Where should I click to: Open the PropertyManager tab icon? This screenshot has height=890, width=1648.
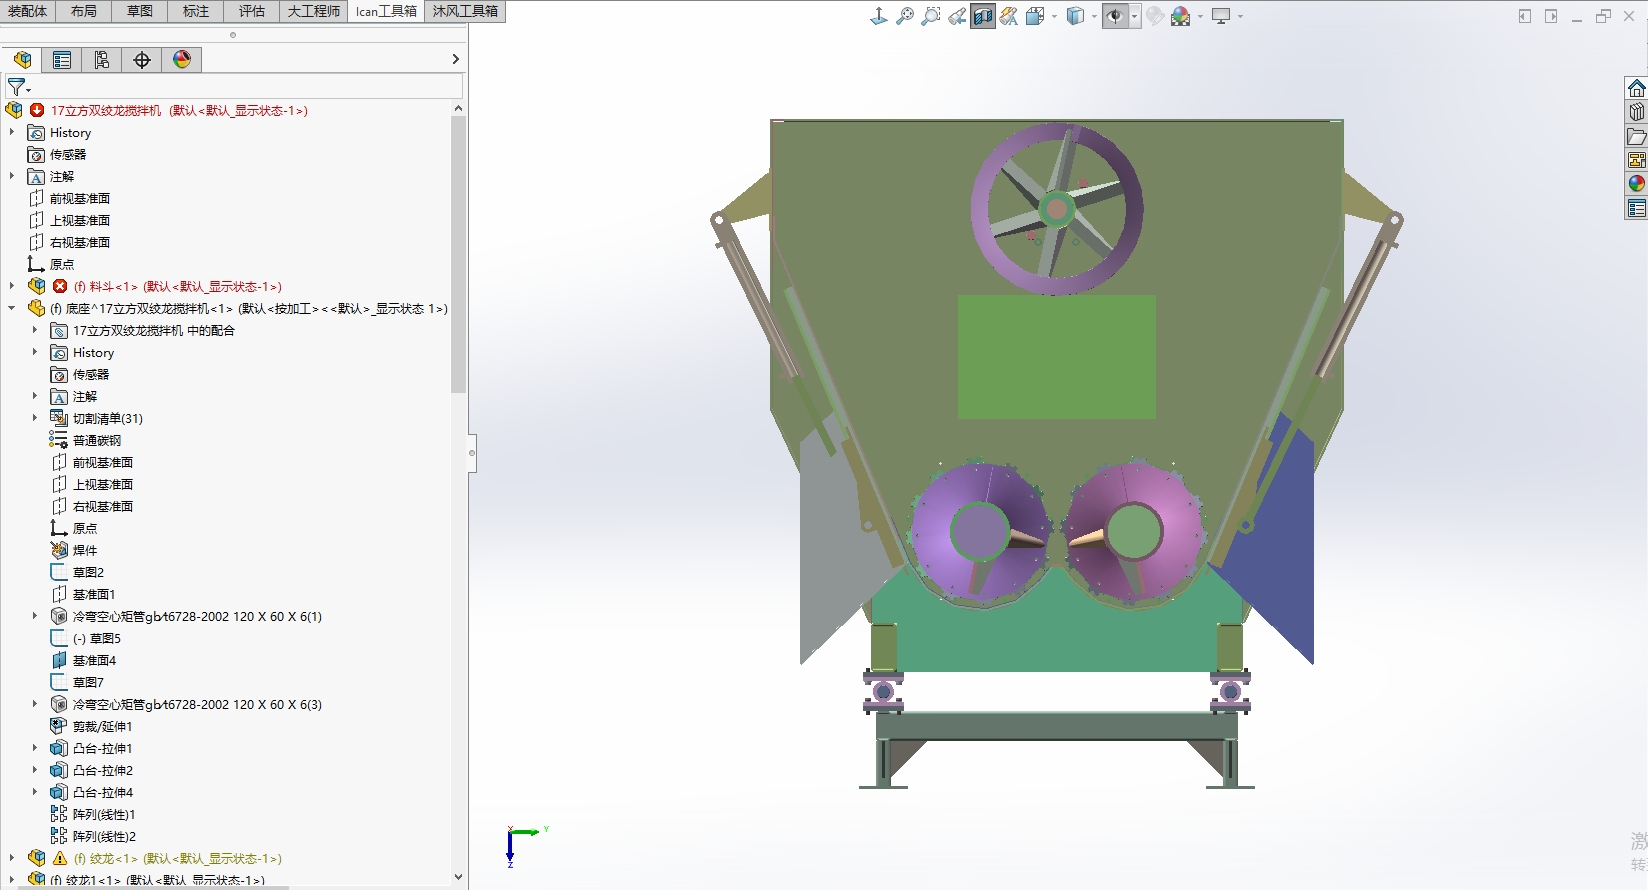click(62, 60)
